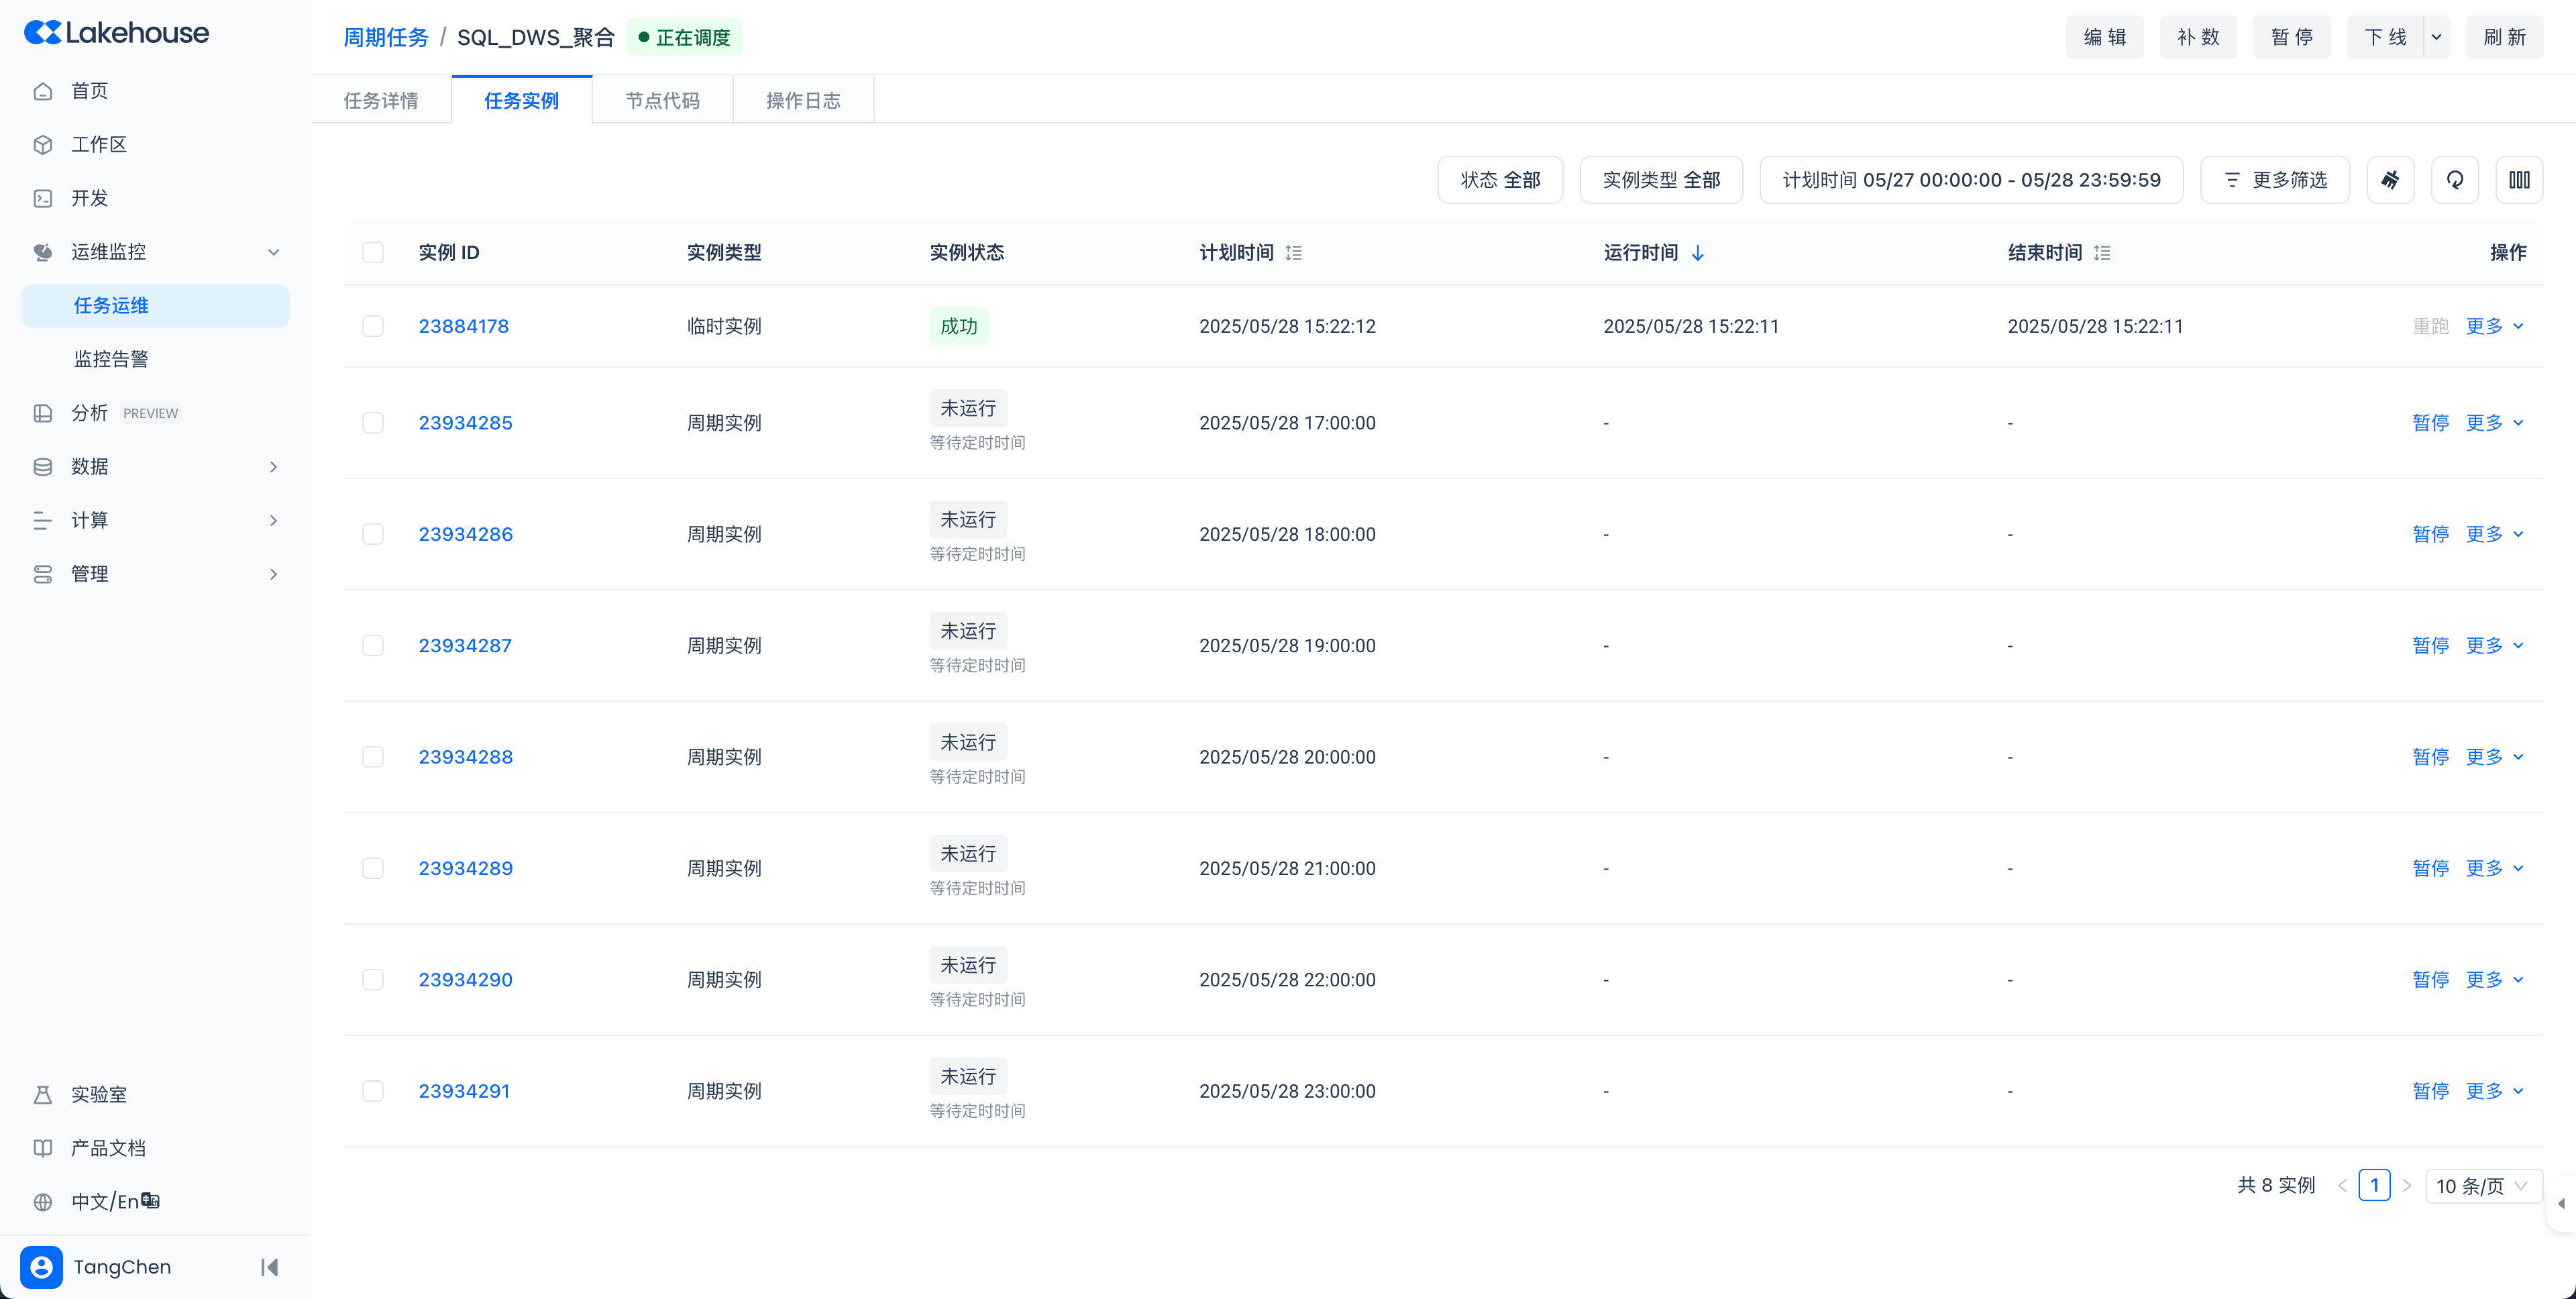Screen dimensions: 2576x1299
Task: Open the 下线 button dropdown arrow
Action: (x=2436, y=37)
